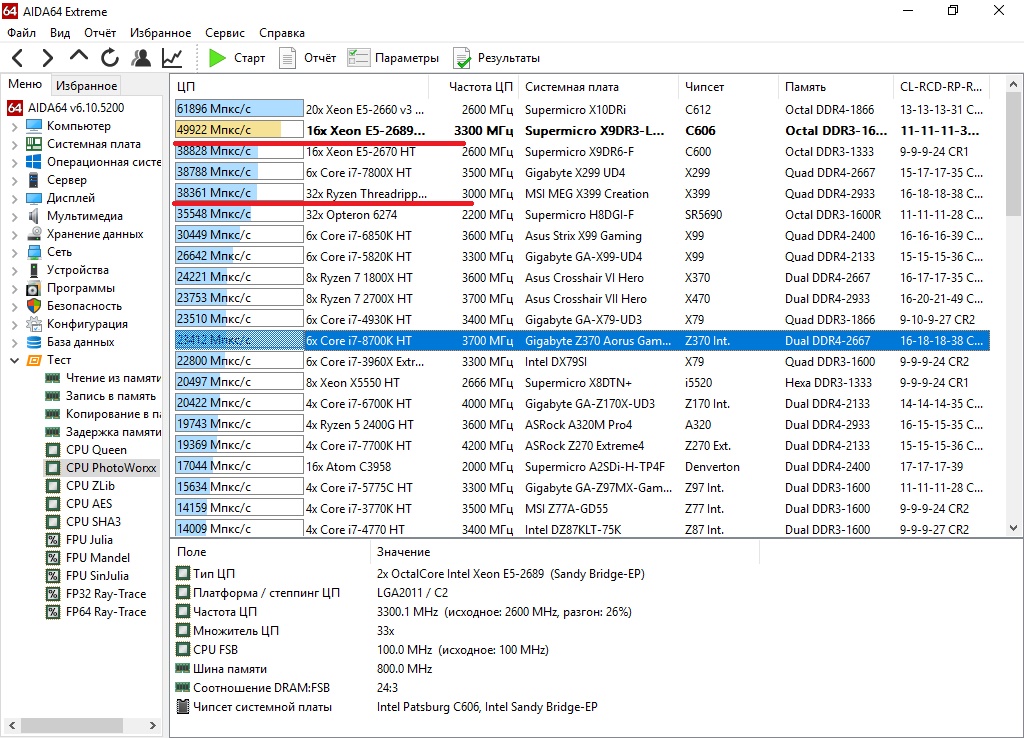Start the benchmark with Старт button
1024x738 pixels.
pos(236,58)
